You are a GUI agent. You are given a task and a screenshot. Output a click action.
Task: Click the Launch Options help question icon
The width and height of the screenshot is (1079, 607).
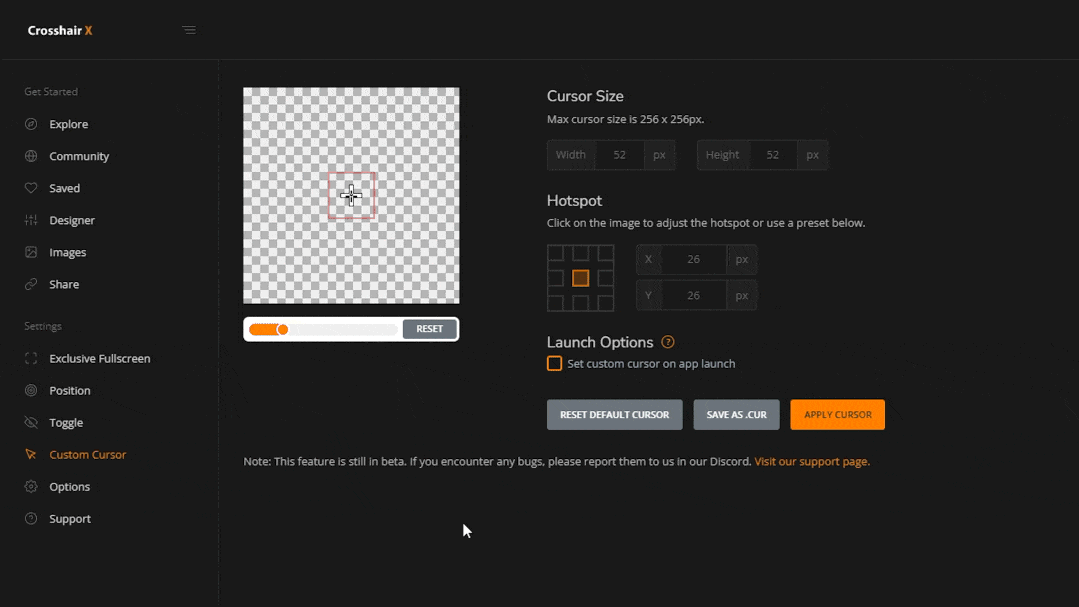pos(668,342)
